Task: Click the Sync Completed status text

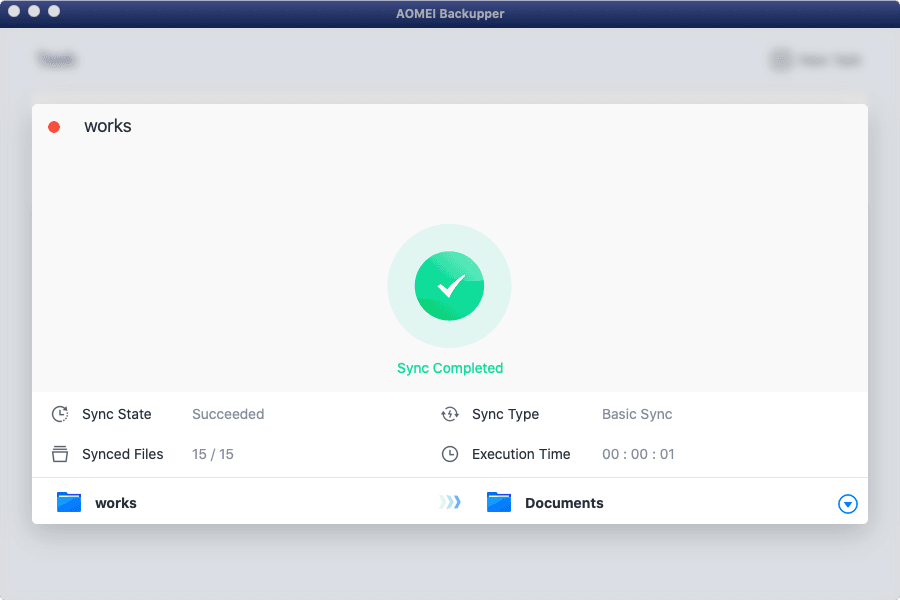Action: coord(450,368)
